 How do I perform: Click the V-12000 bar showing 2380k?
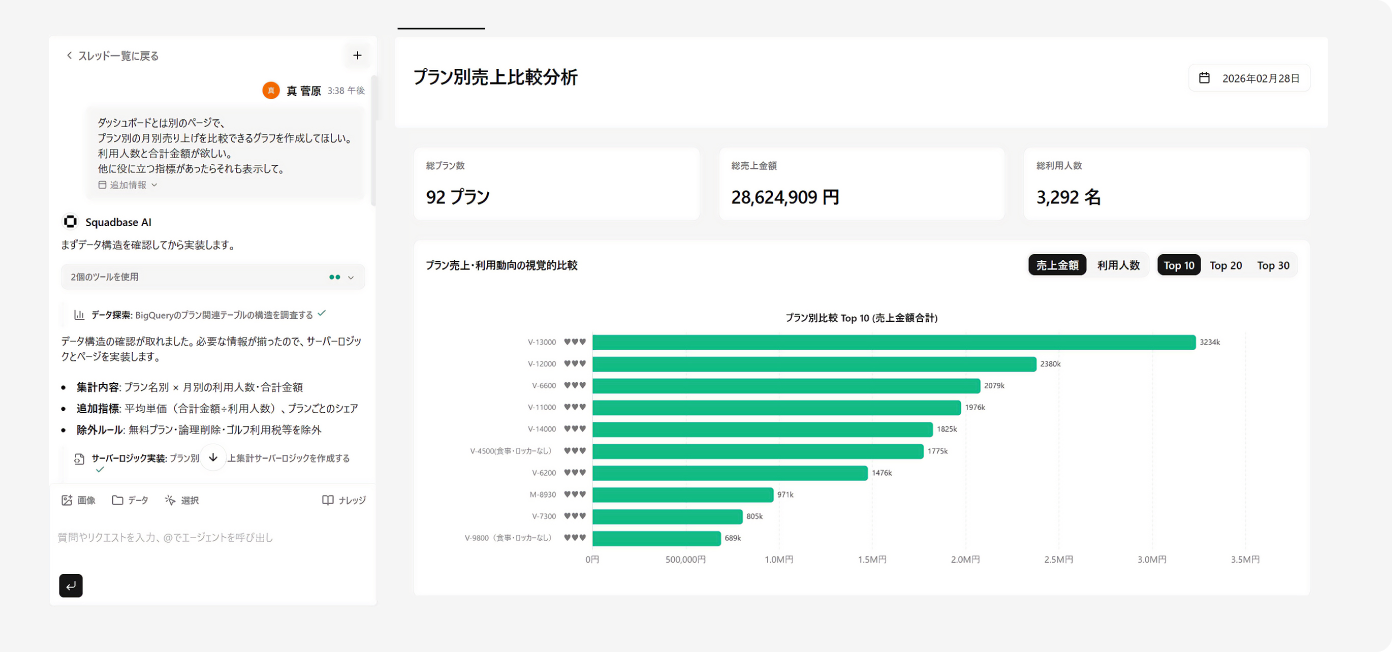click(814, 364)
